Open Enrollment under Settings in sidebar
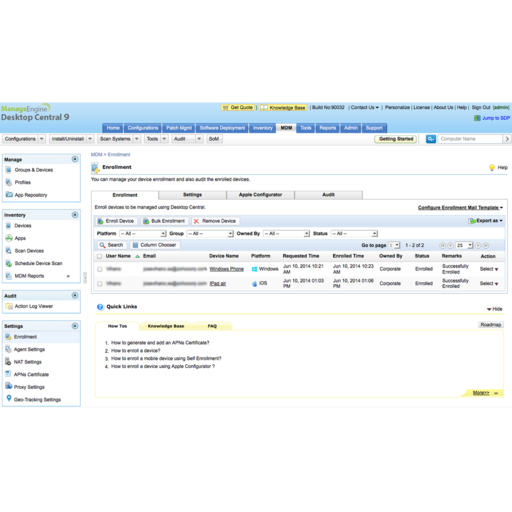The height and width of the screenshot is (512, 512). (x=25, y=337)
